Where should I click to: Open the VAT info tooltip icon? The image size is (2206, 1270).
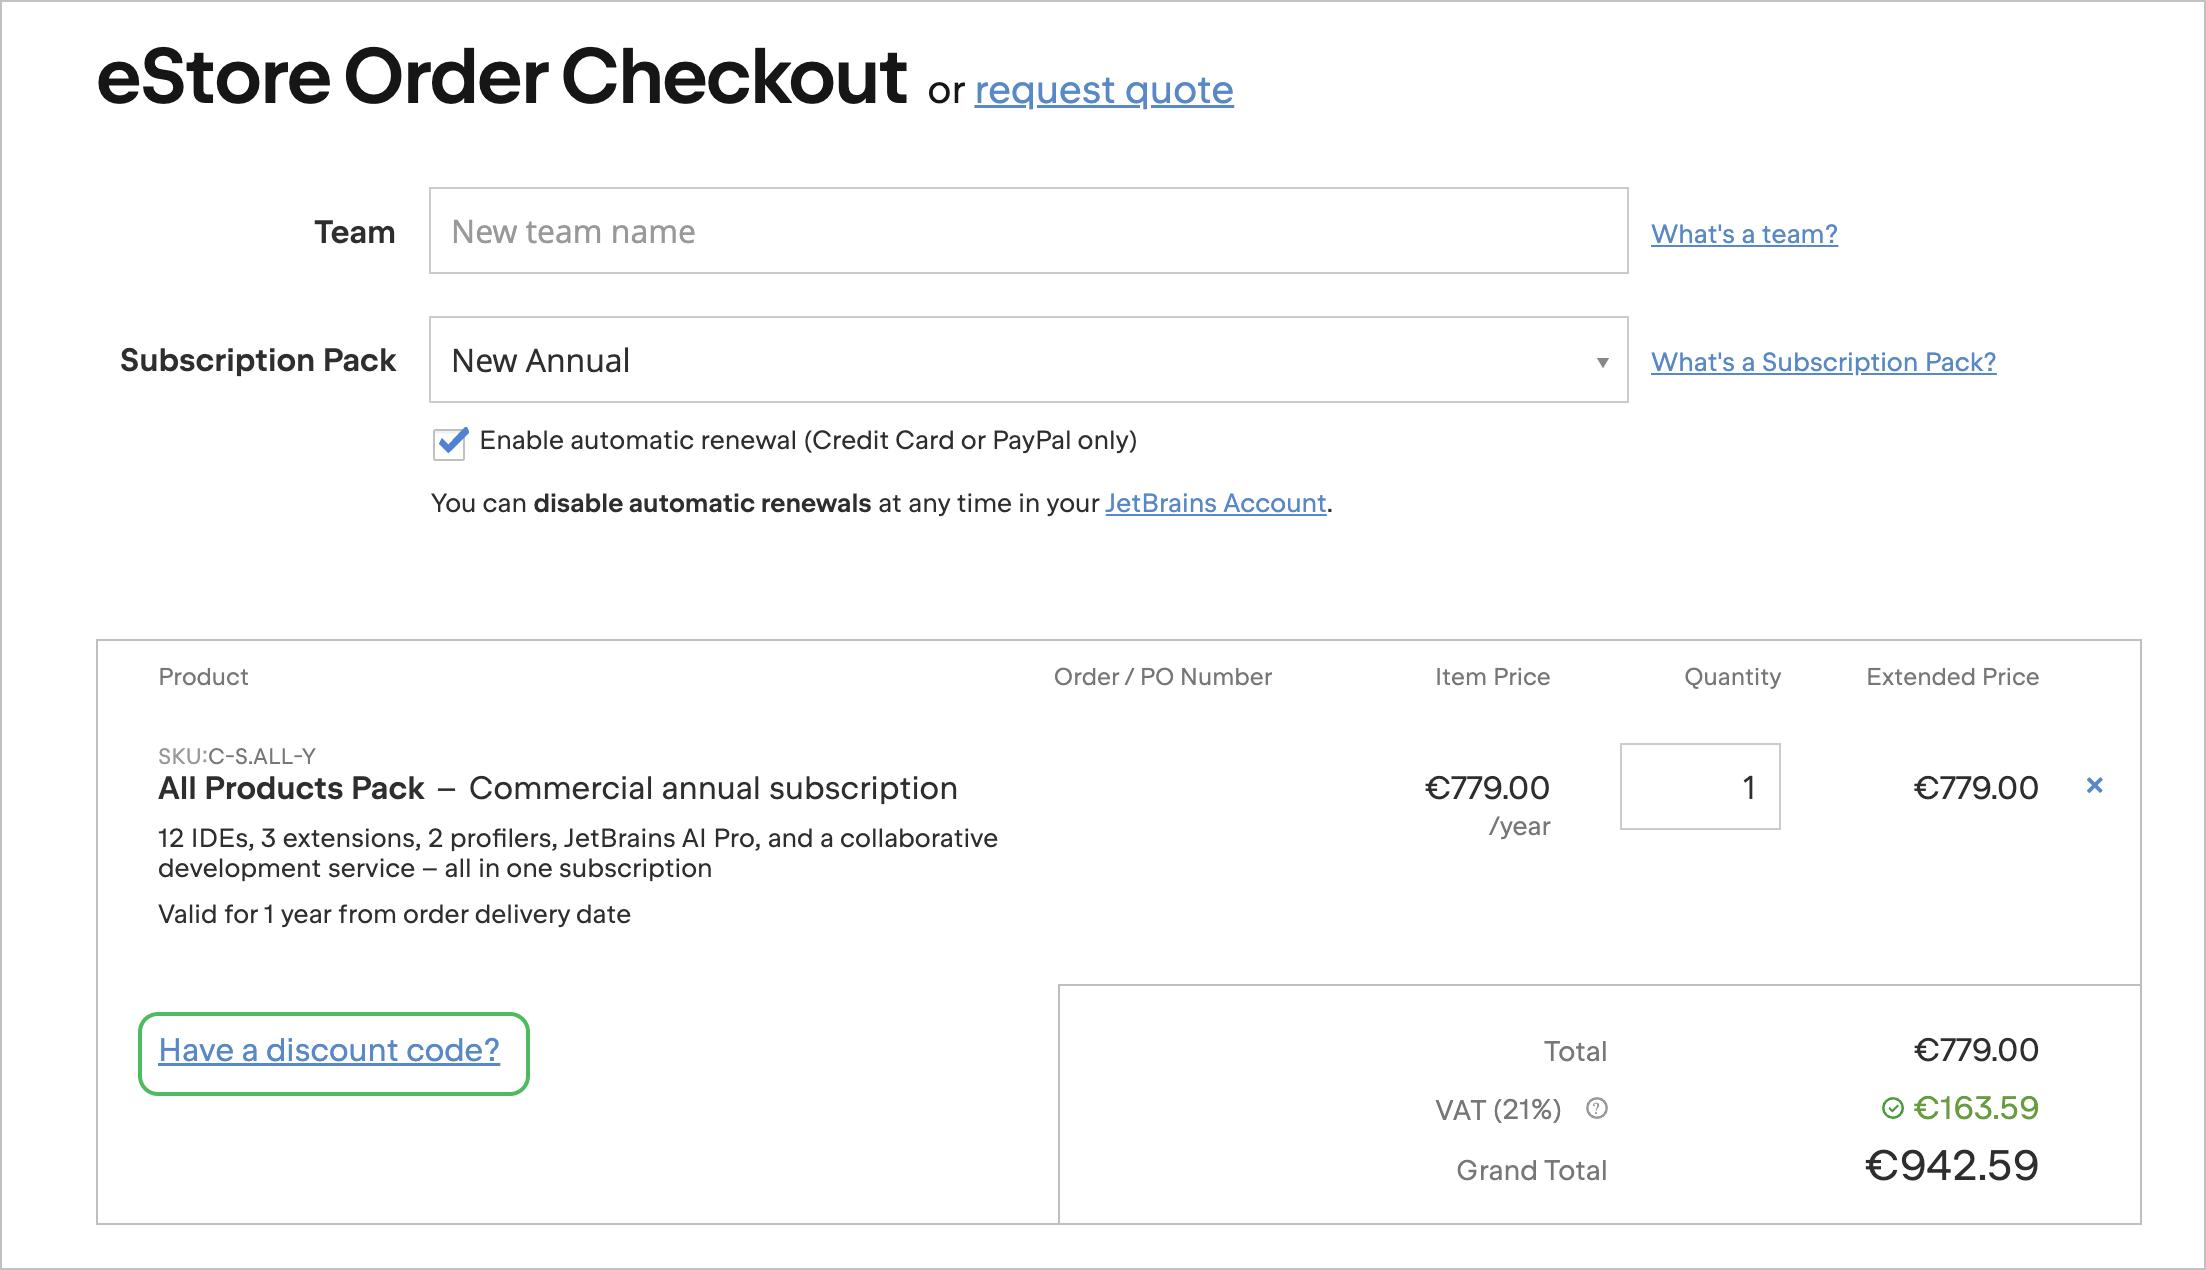point(1597,1108)
